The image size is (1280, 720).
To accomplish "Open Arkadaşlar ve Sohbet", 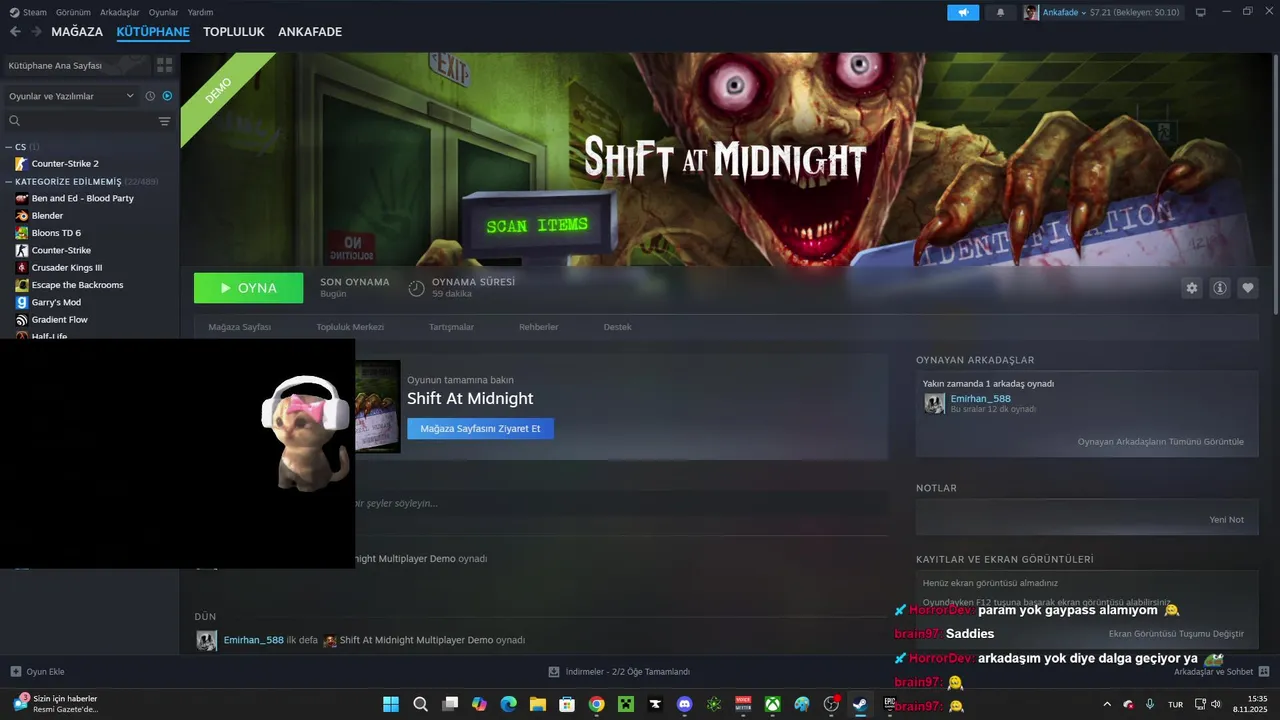I will coord(1220,672).
